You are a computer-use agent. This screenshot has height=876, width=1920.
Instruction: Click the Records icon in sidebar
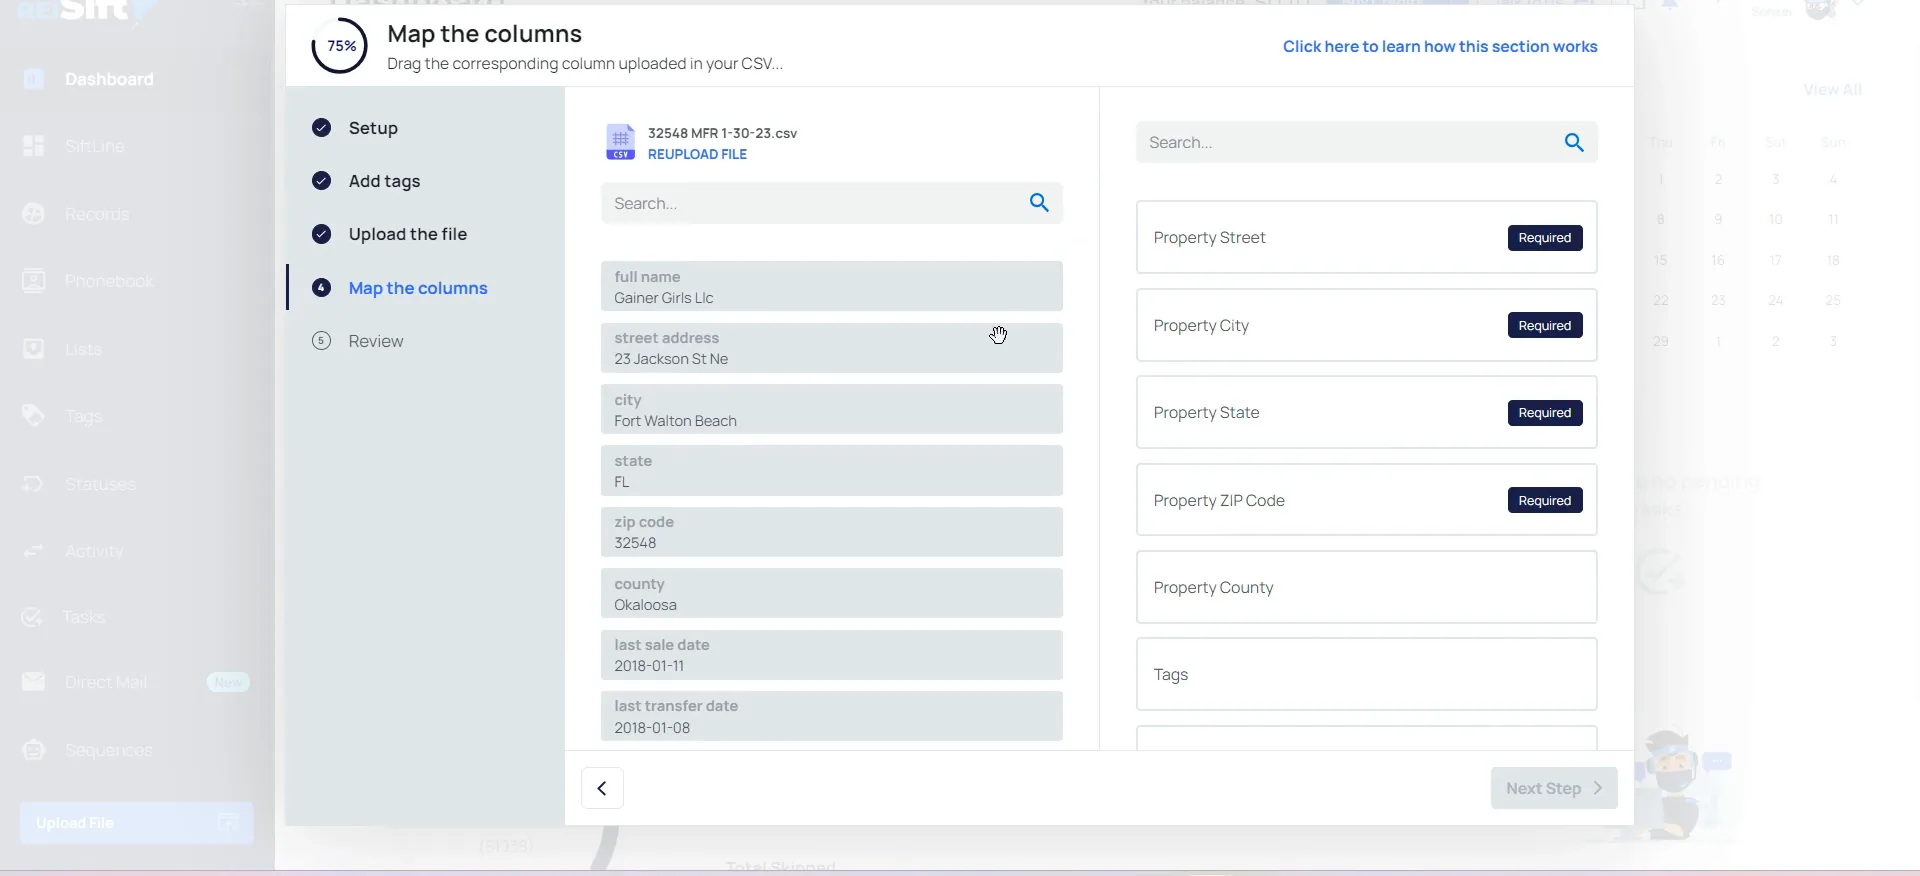[x=34, y=214]
